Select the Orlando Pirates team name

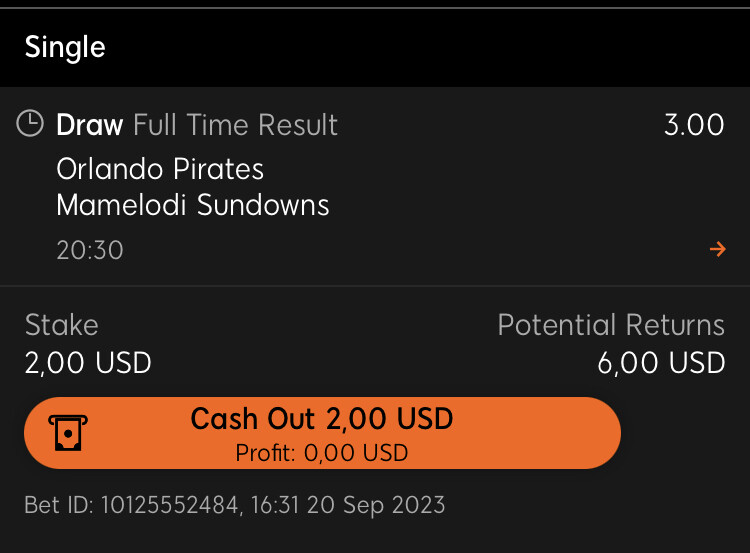click(x=160, y=169)
